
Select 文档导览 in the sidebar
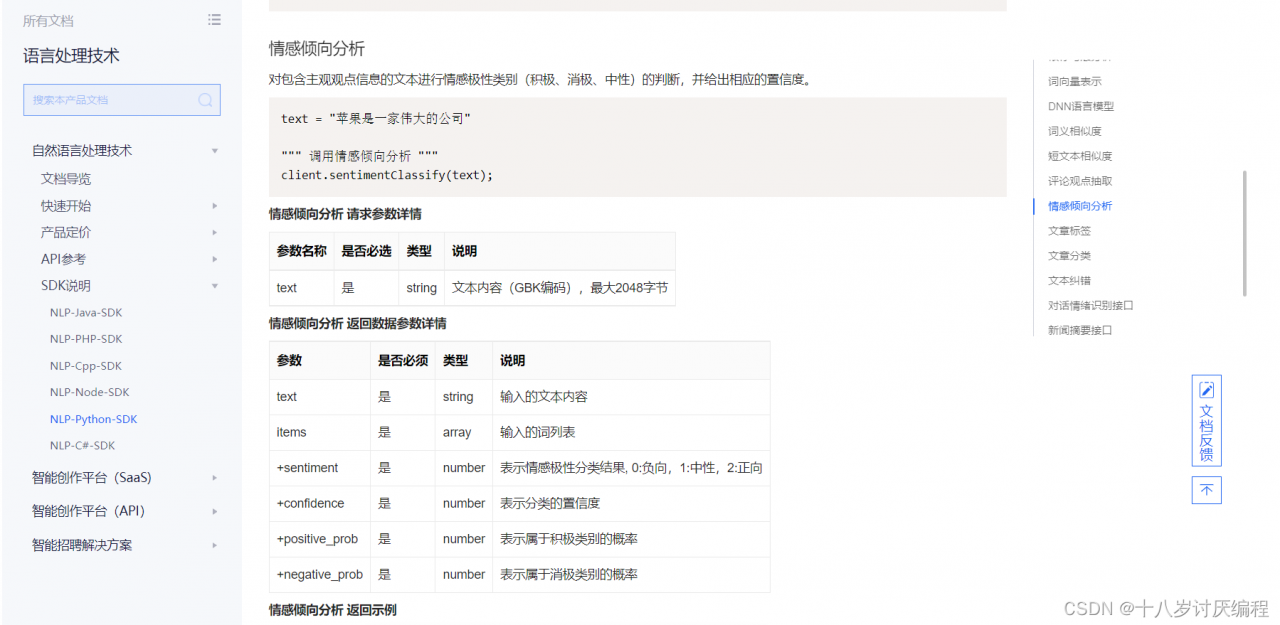tap(68, 178)
